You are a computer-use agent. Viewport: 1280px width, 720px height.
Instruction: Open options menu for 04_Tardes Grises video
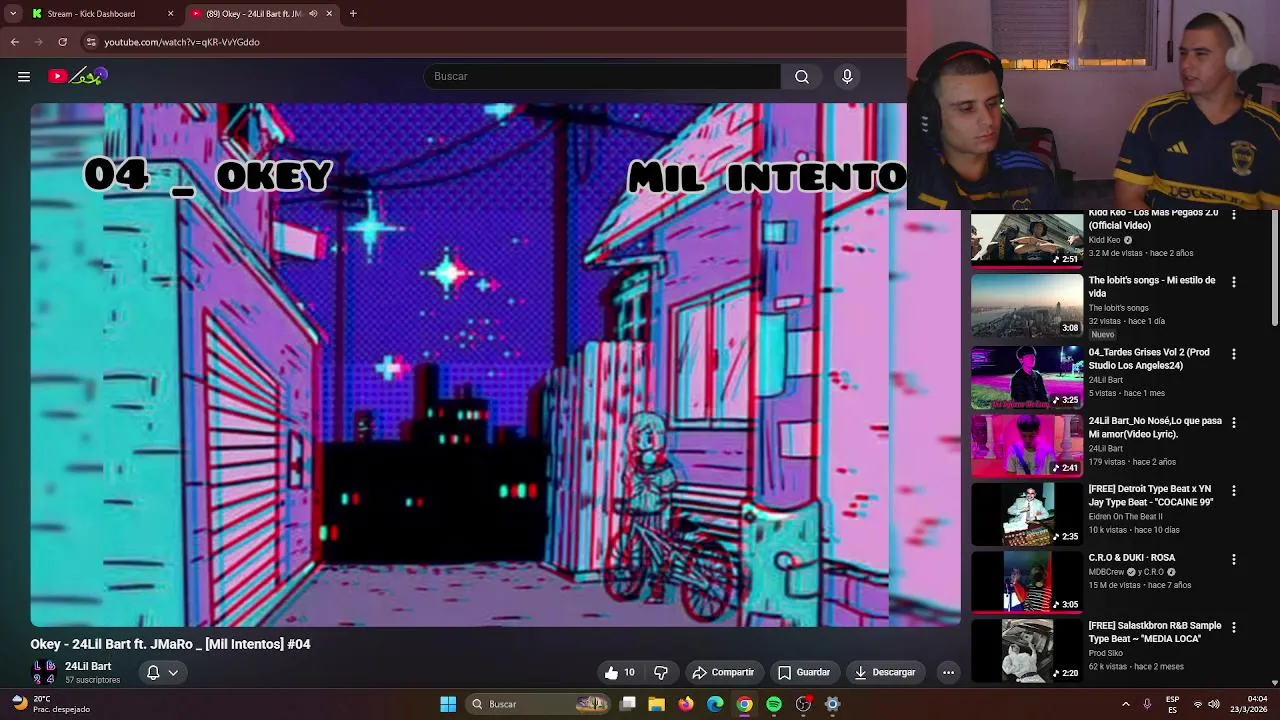click(1233, 354)
